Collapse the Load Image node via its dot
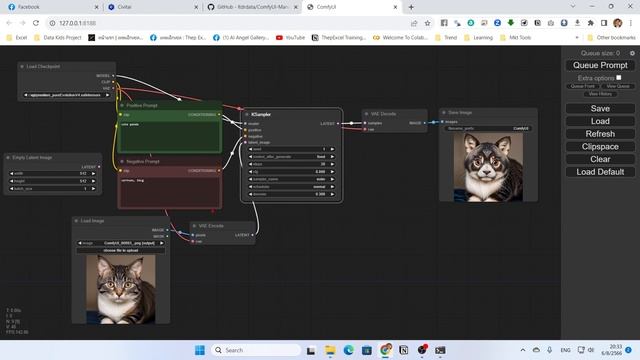640x360 pixels. (x=76, y=221)
